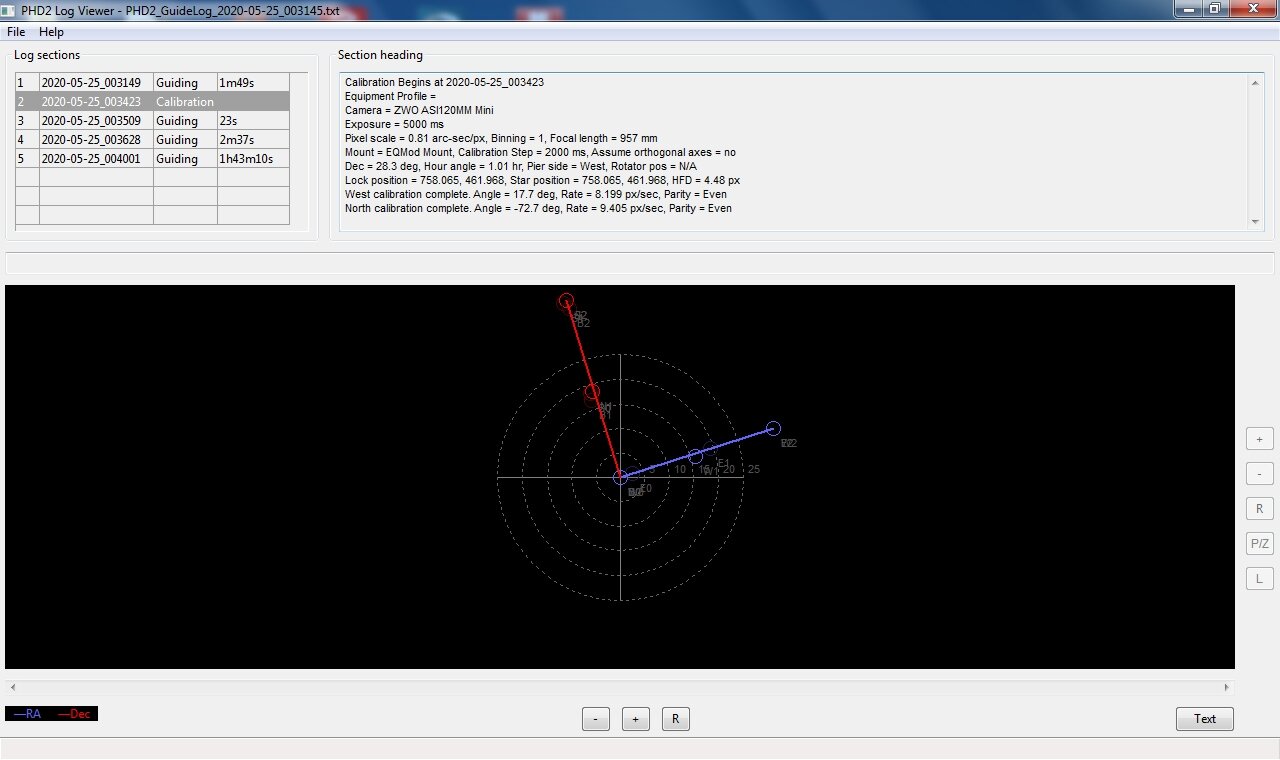The height and width of the screenshot is (760, 1280).
Task: Click the RA legend entry
Action: point(27,714)
